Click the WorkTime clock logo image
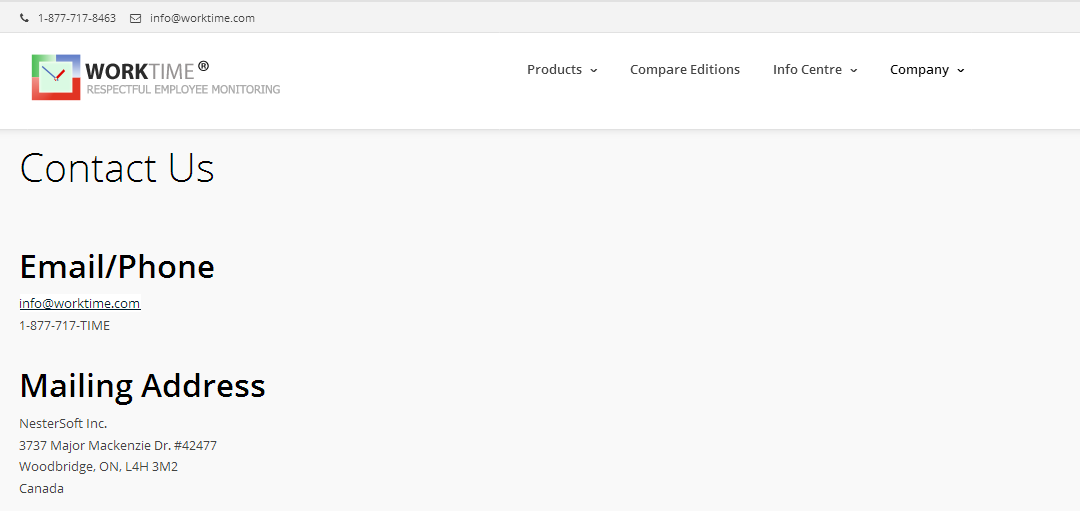The width and height of the screenshot is (1080, 511). pyautogui.click(x=56, y=77)
